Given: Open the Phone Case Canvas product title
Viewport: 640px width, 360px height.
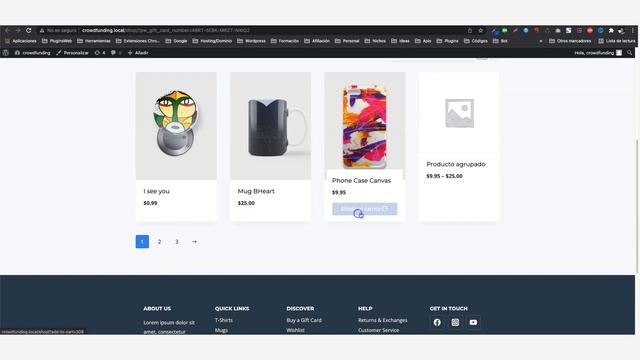Looking at the screenshot, I should (361, 180).
